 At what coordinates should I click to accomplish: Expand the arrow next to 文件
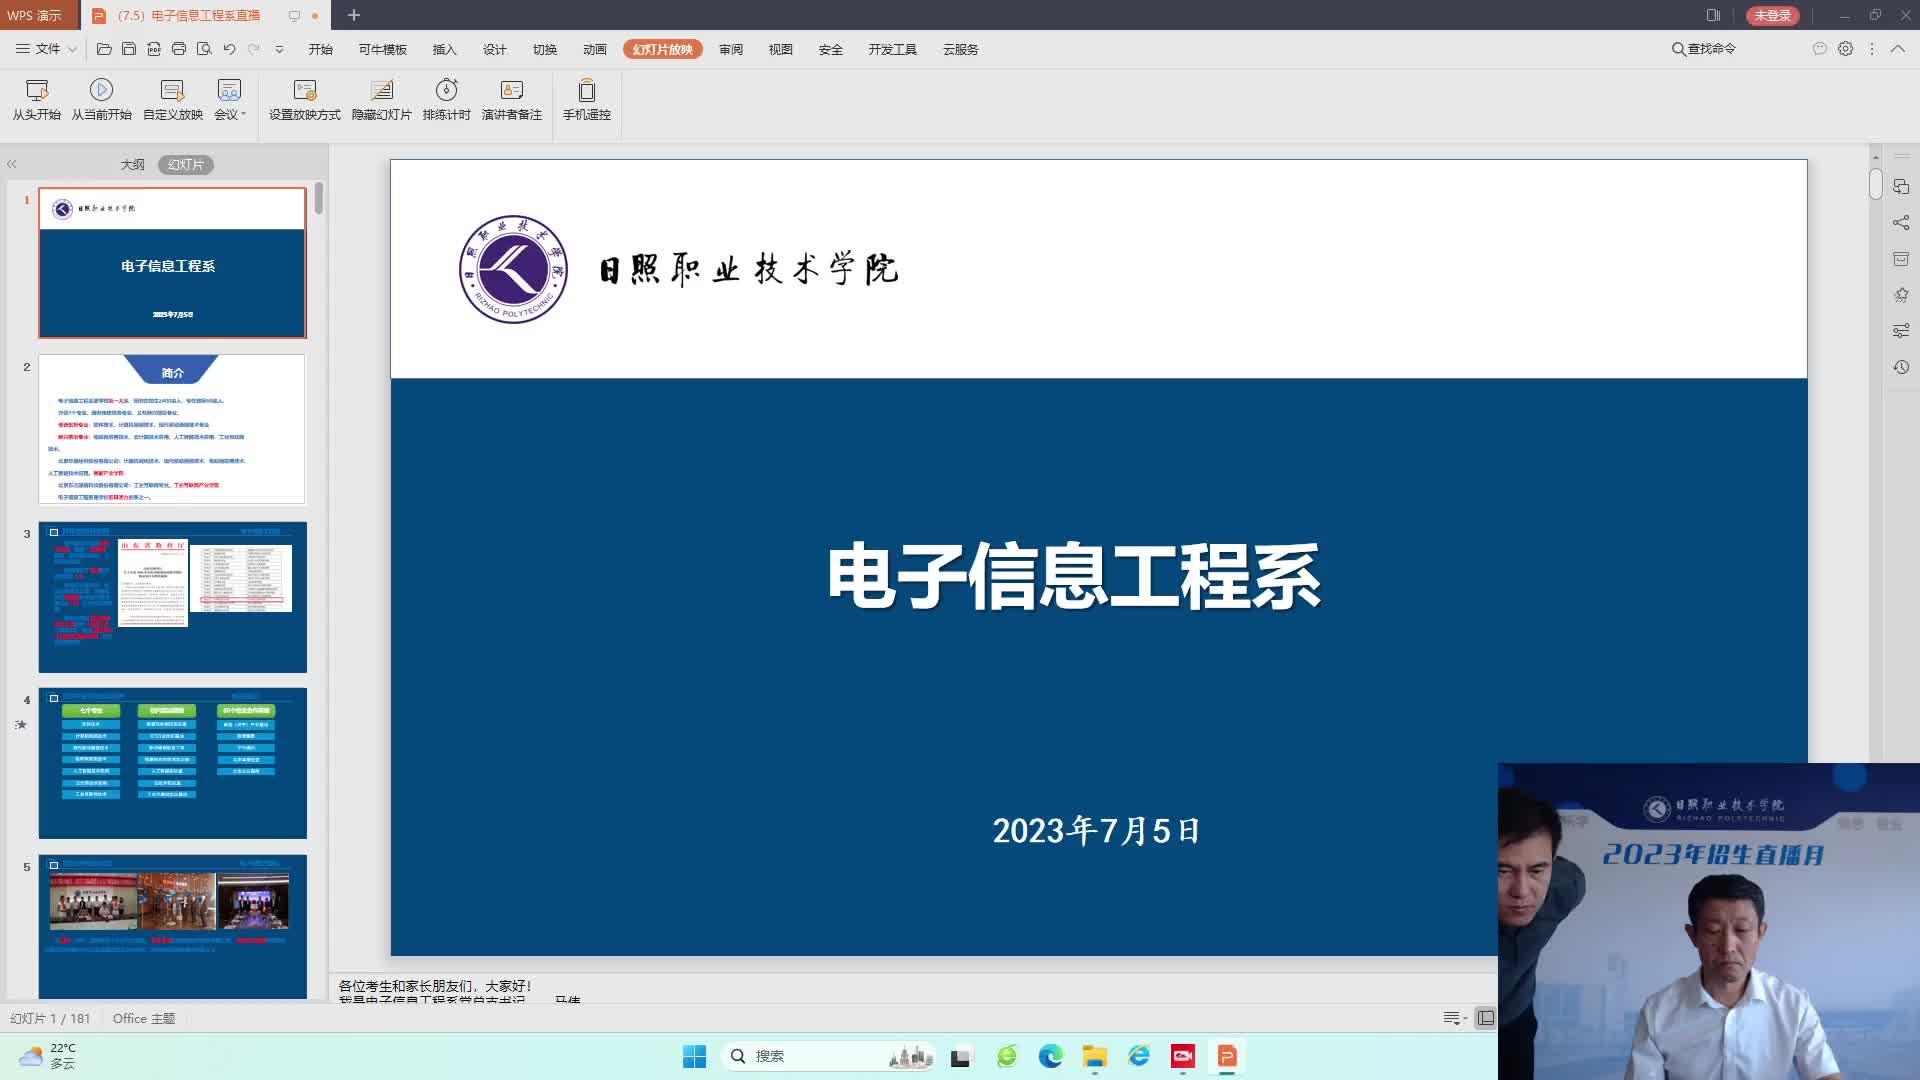tap(72, 49)
